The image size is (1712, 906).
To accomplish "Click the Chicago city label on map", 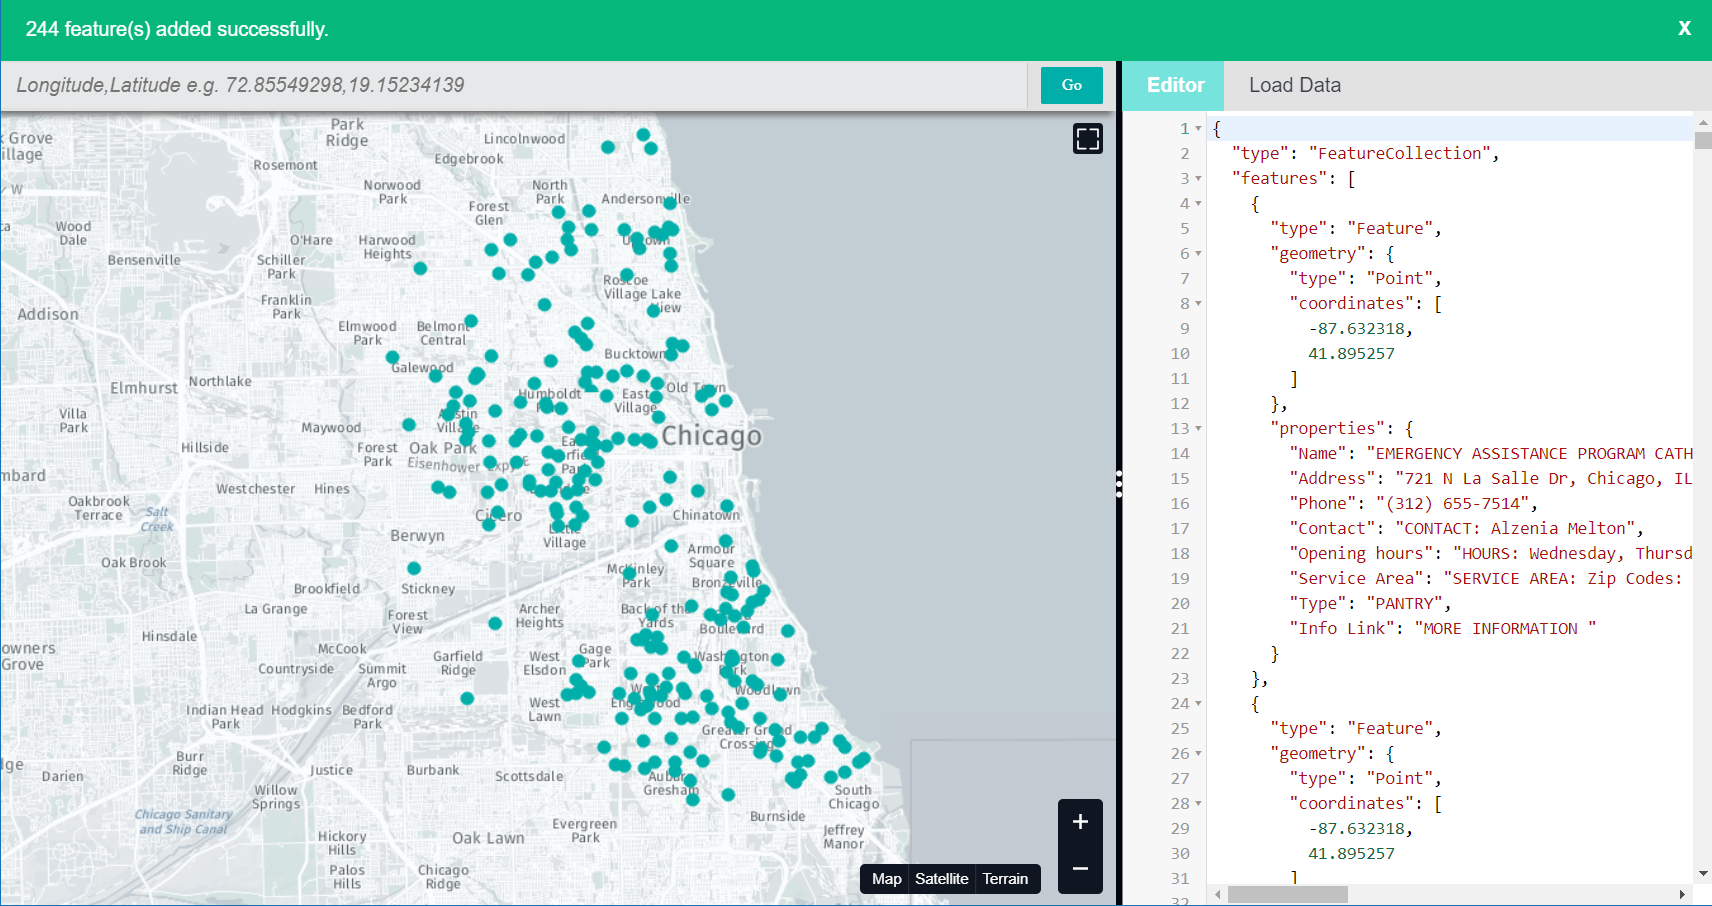I will pos(711,436).
